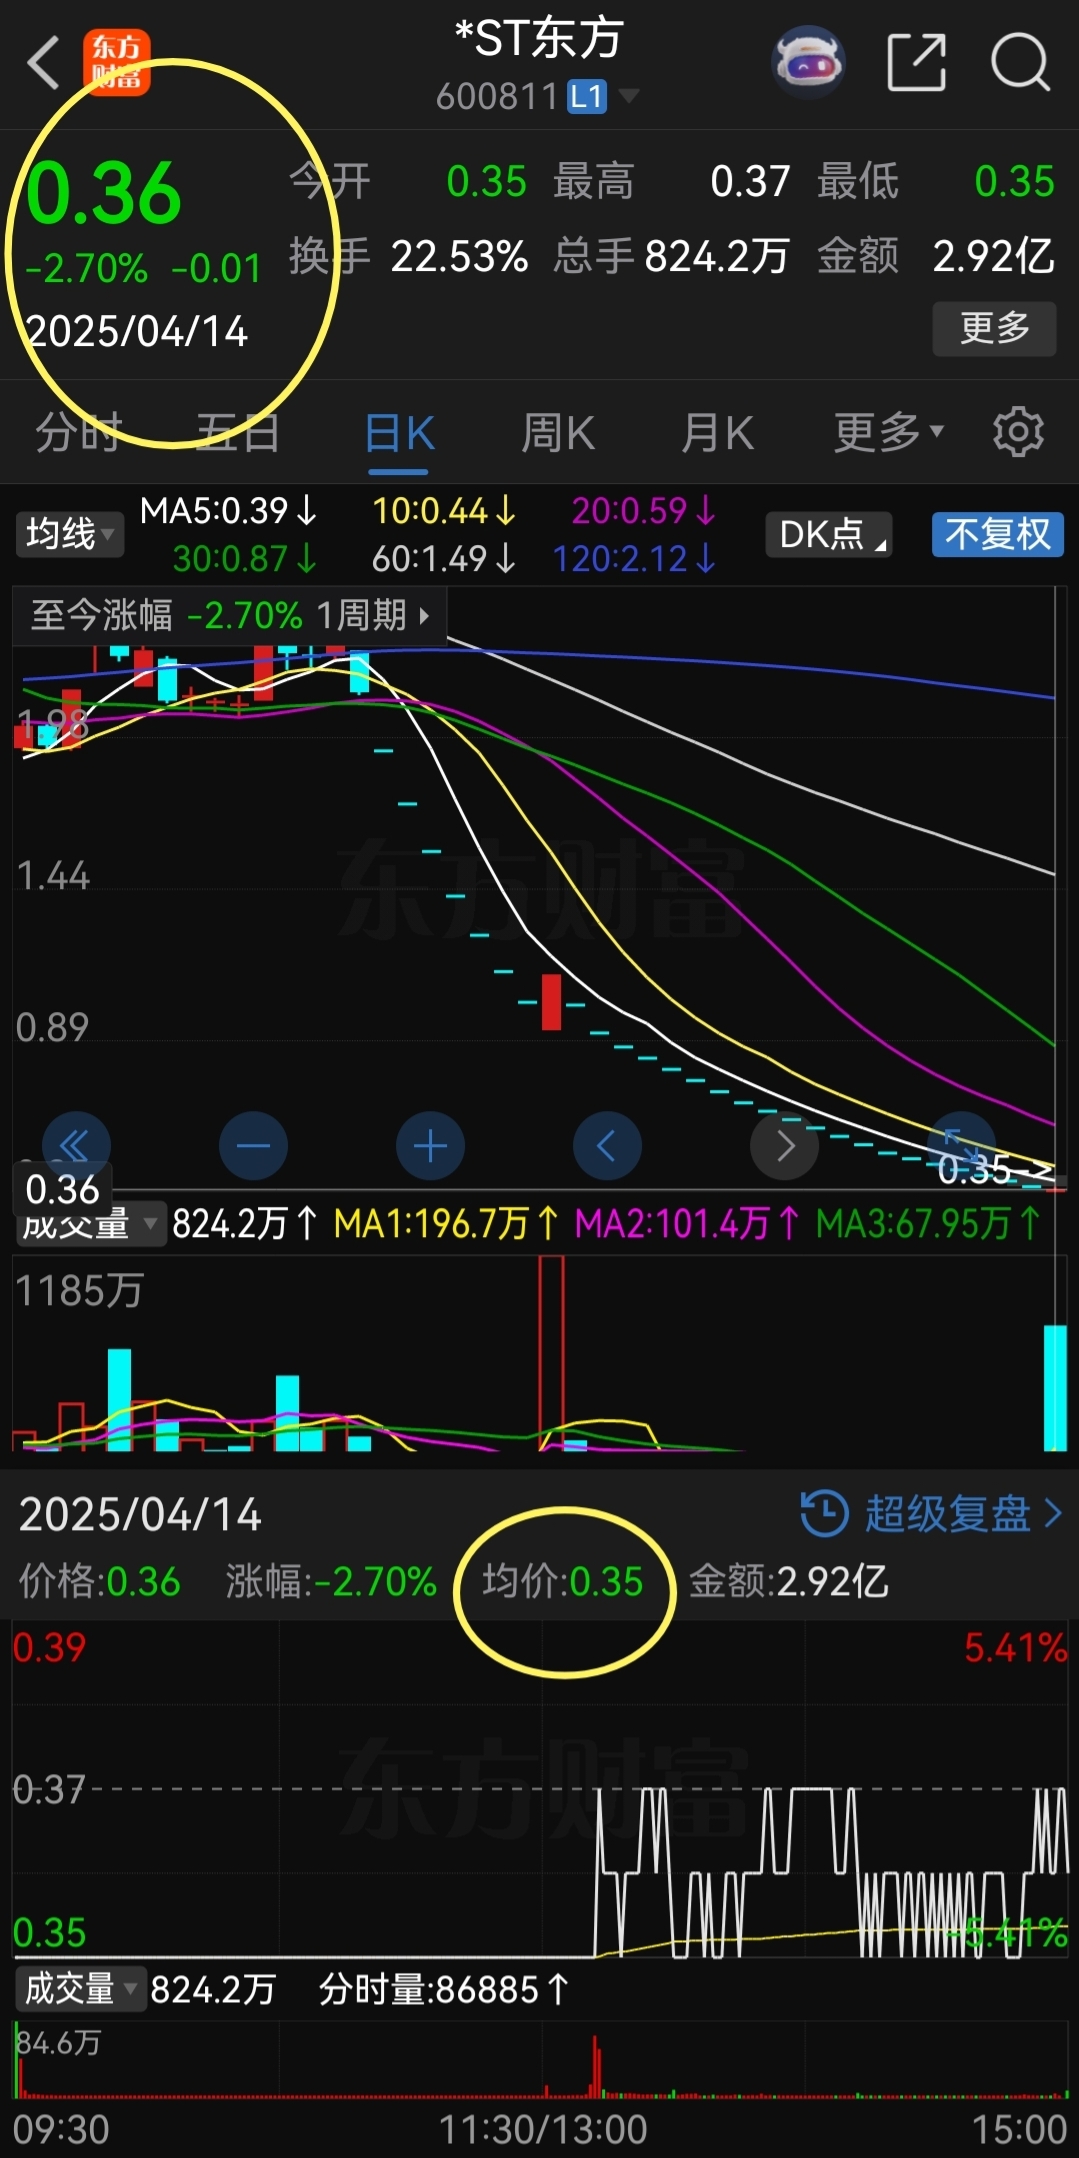Tap the blue 120:2.12 MA value
Screen dimensions: 1079x2158
(635, 558)
